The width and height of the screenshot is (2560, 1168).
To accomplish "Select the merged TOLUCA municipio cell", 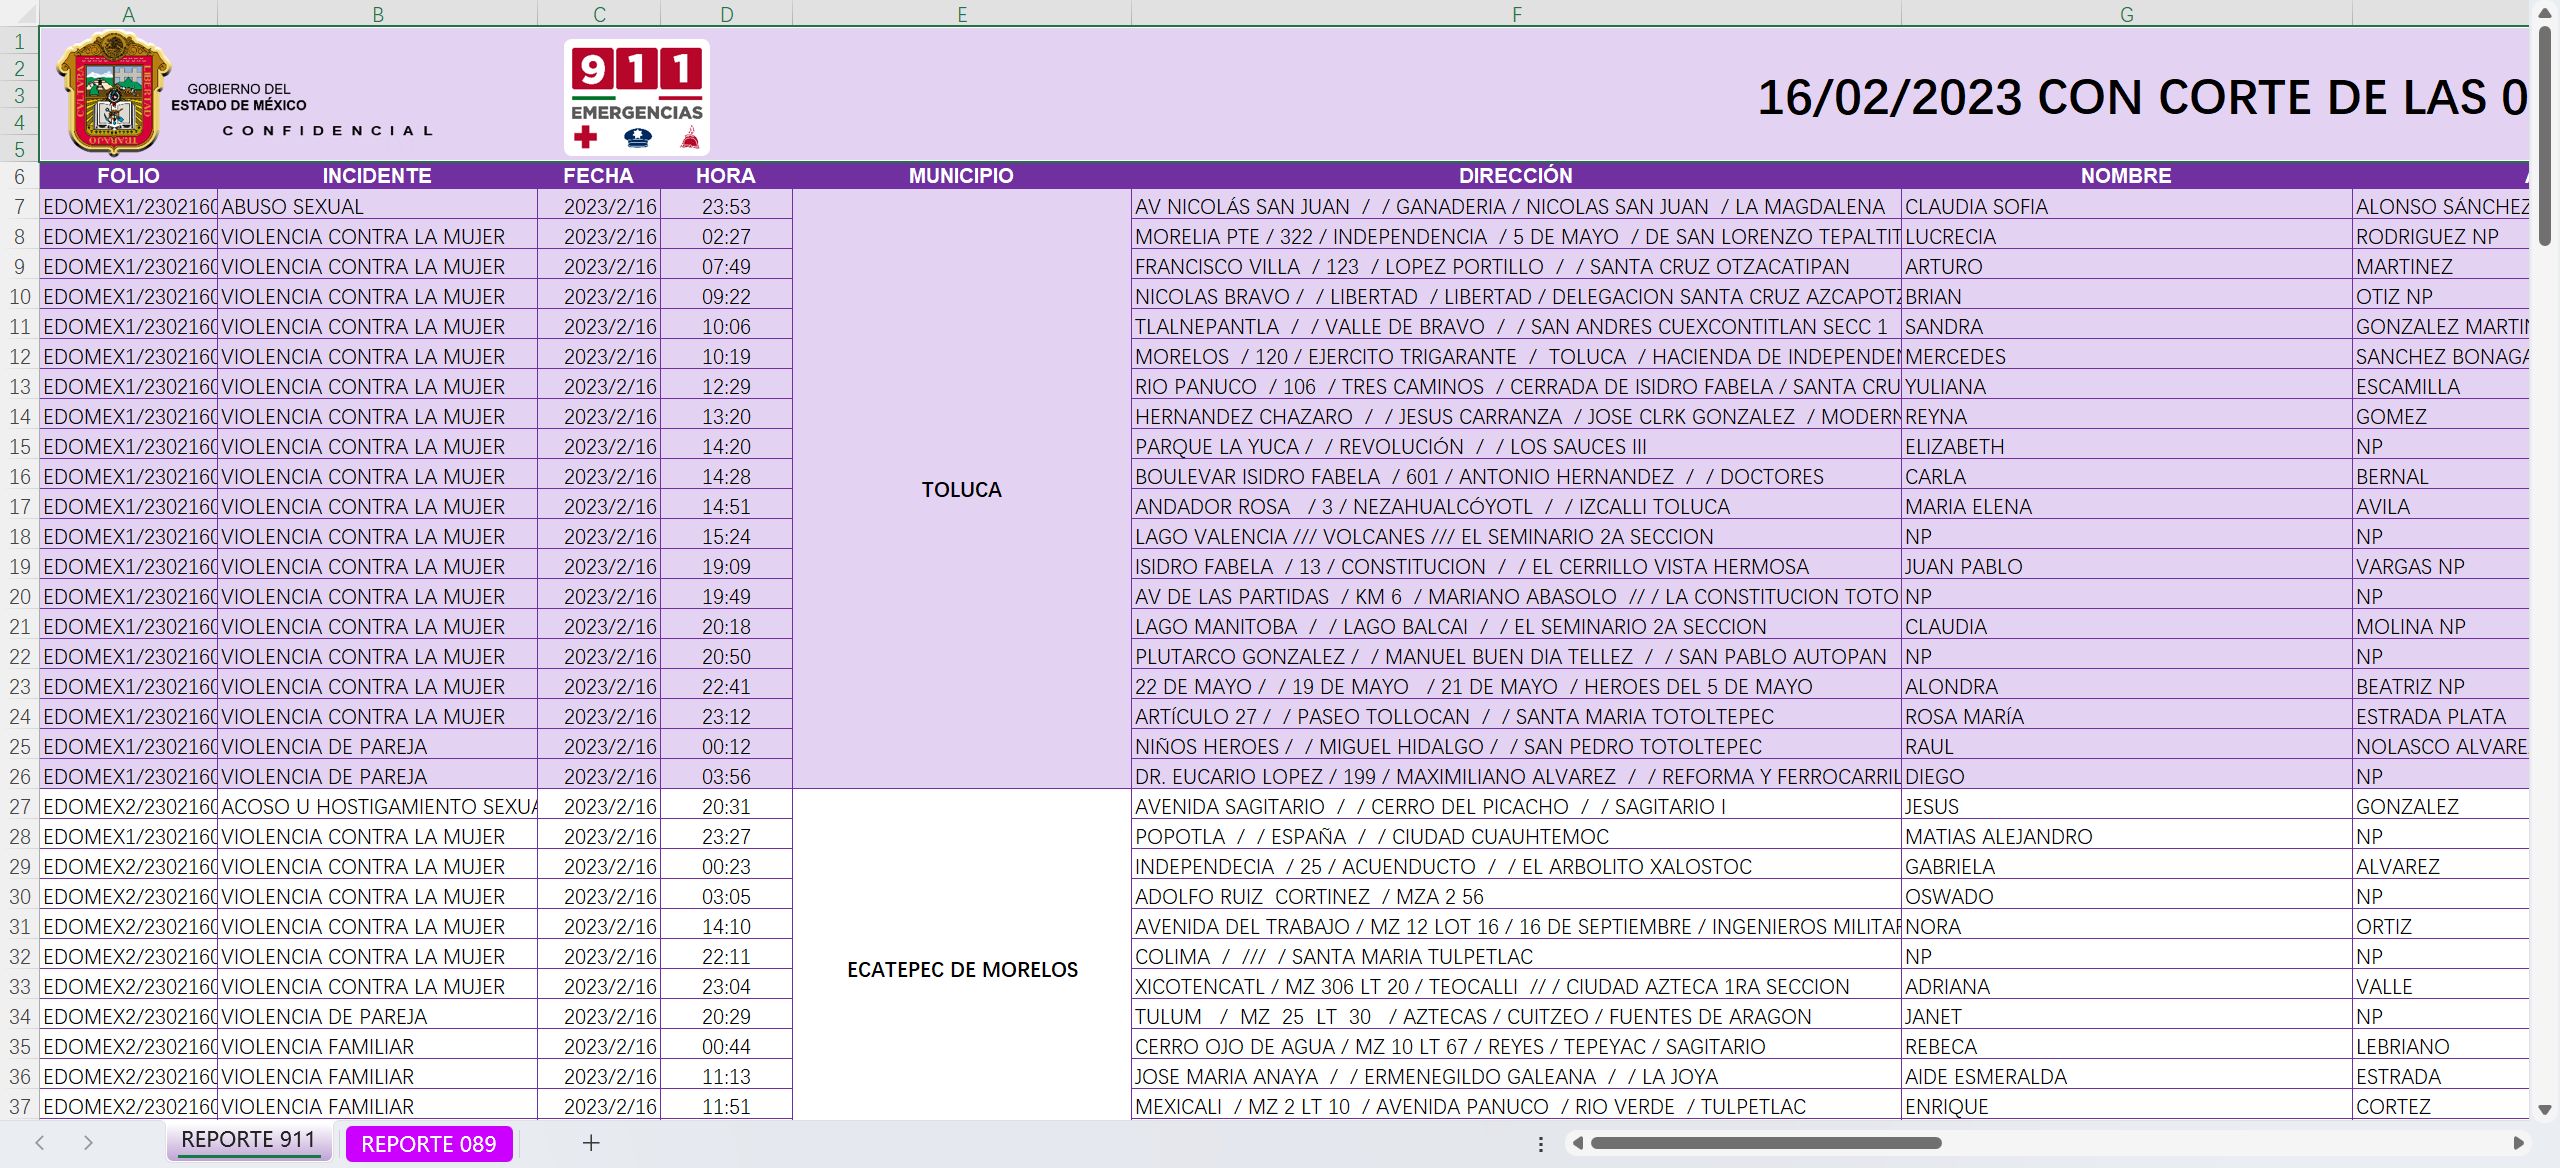I will tap(961, 489).
